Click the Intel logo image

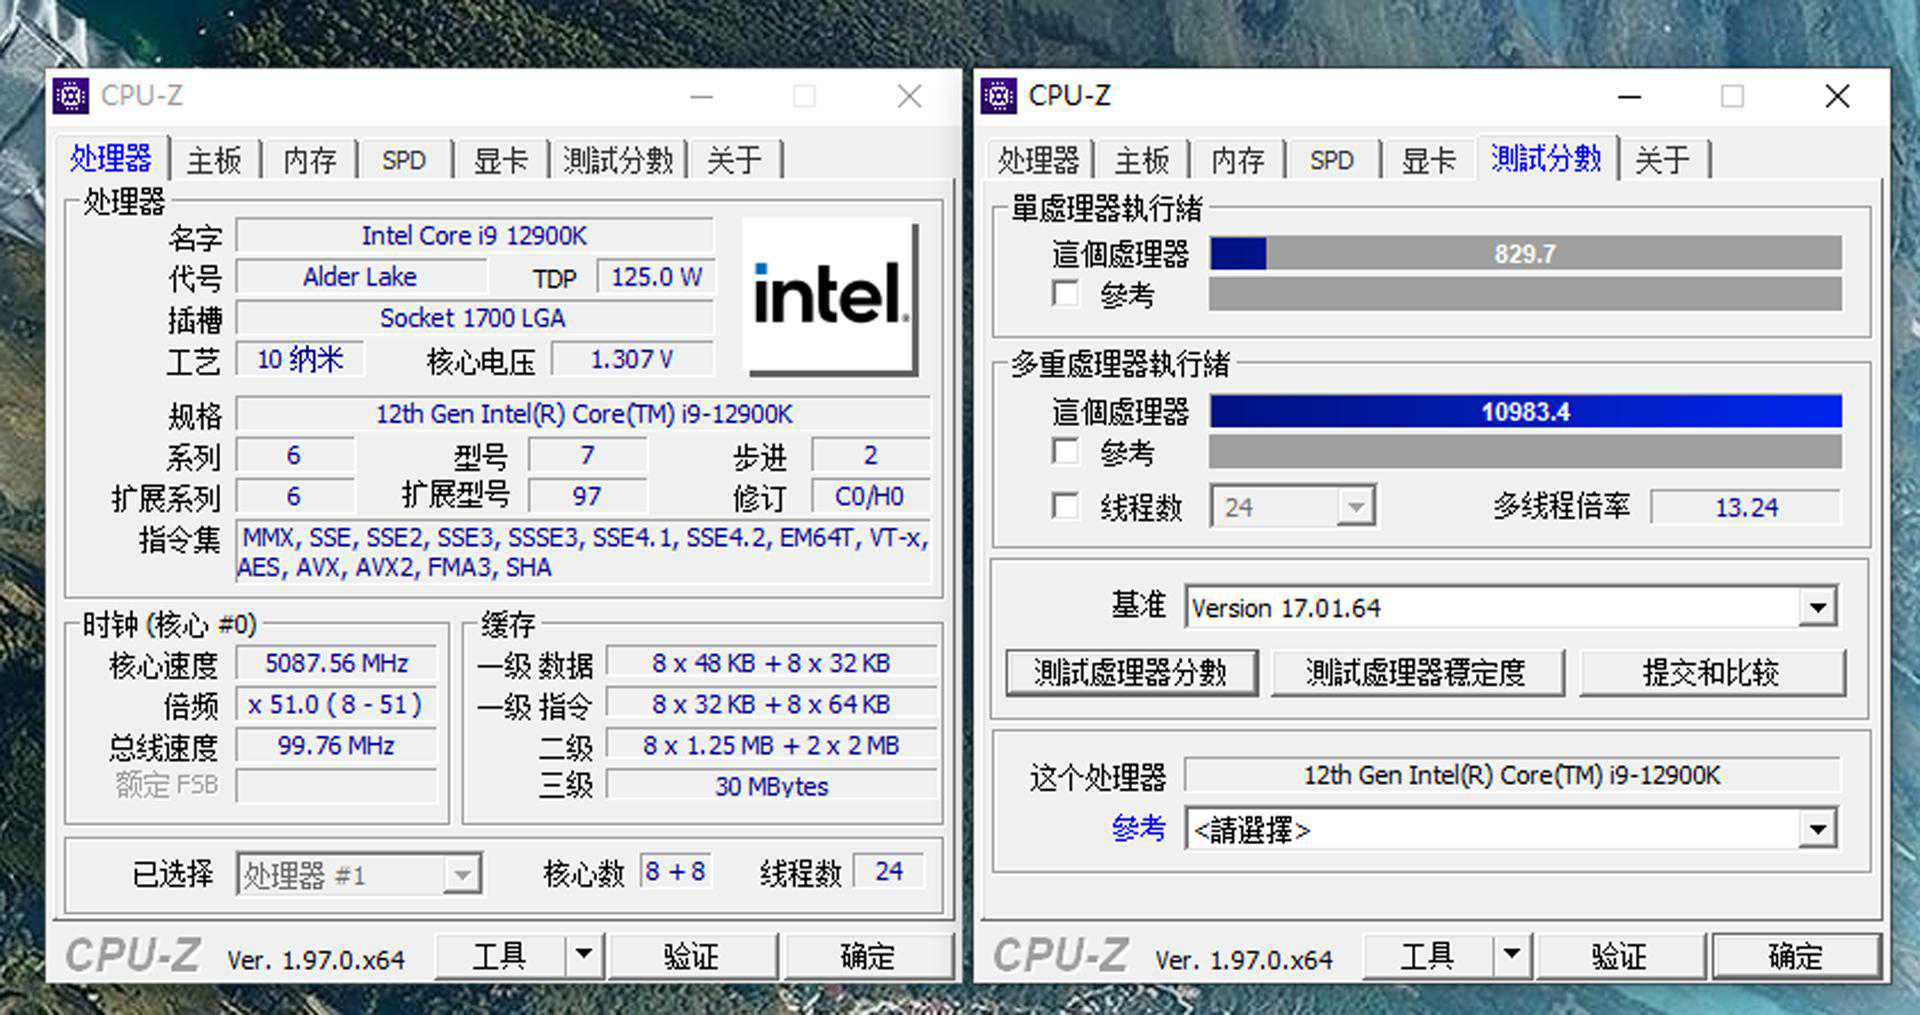coord(829,296)
